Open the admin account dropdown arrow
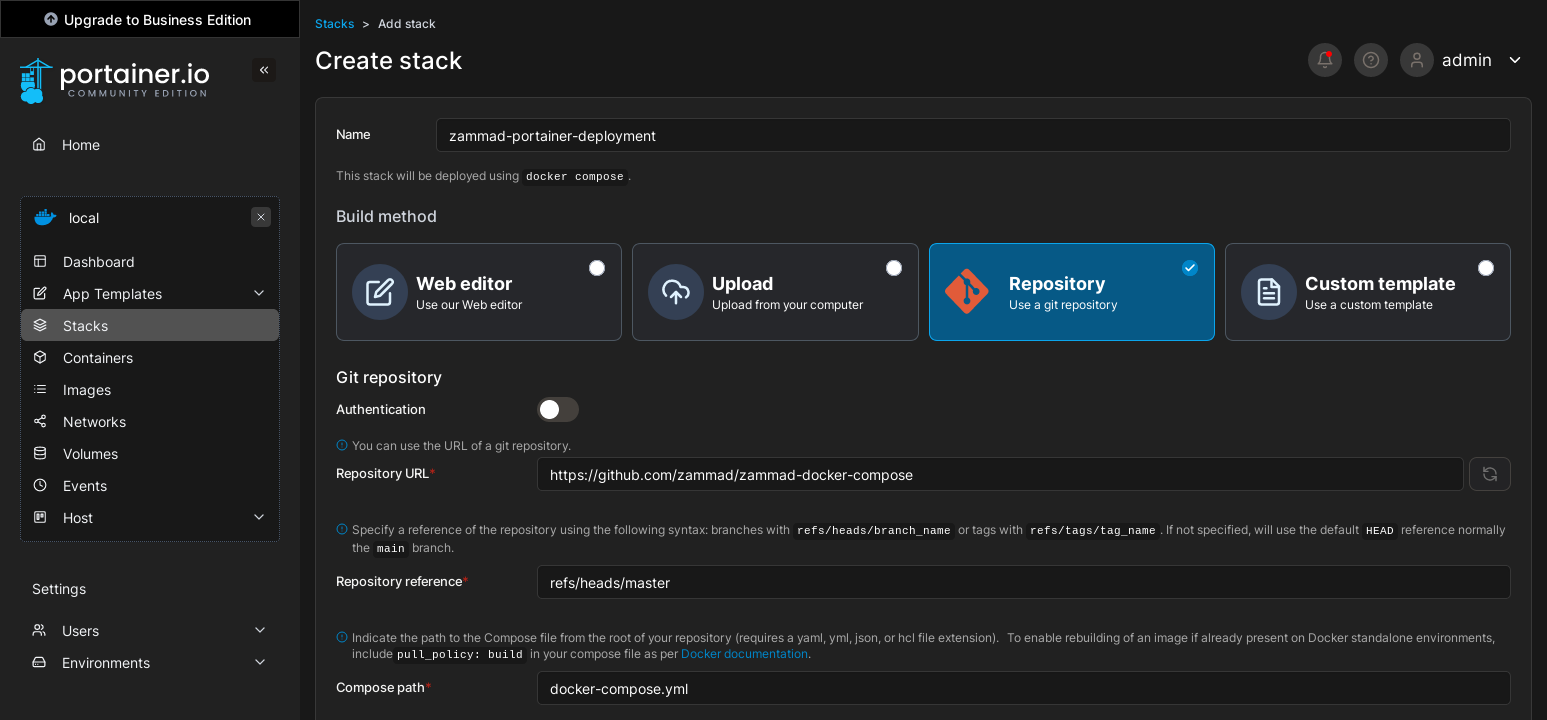The height and width of the screenshot is (720, 1547). click(1515, 60)
